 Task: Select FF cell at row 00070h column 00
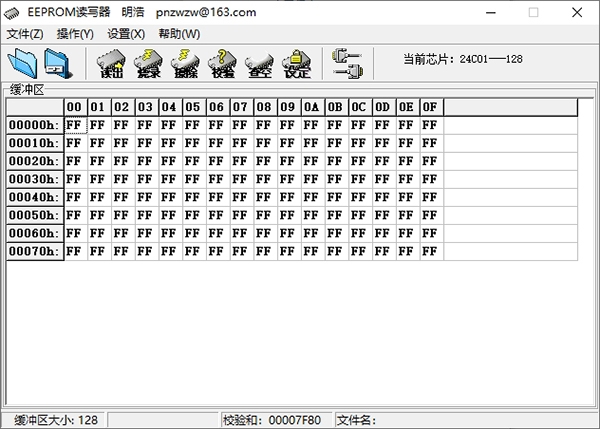[76, 251]
